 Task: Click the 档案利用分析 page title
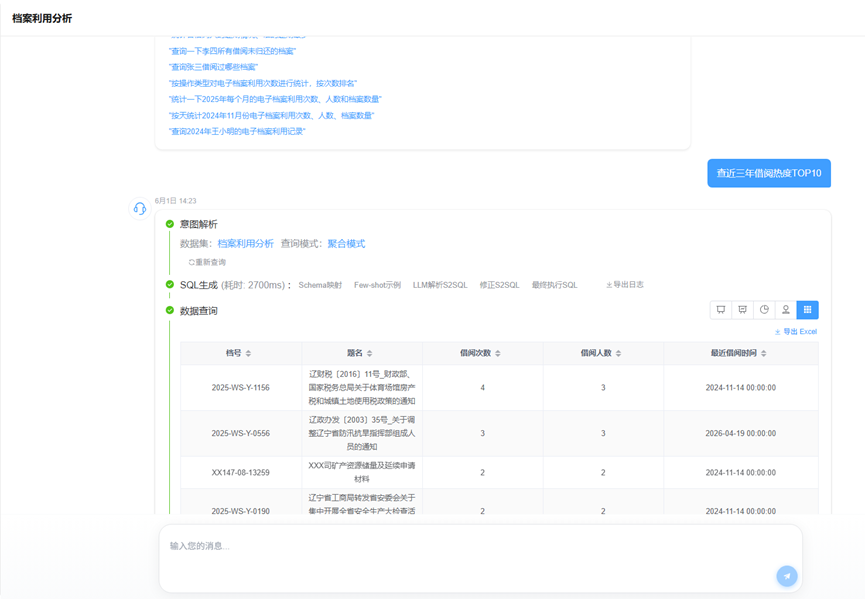(42, 18)
